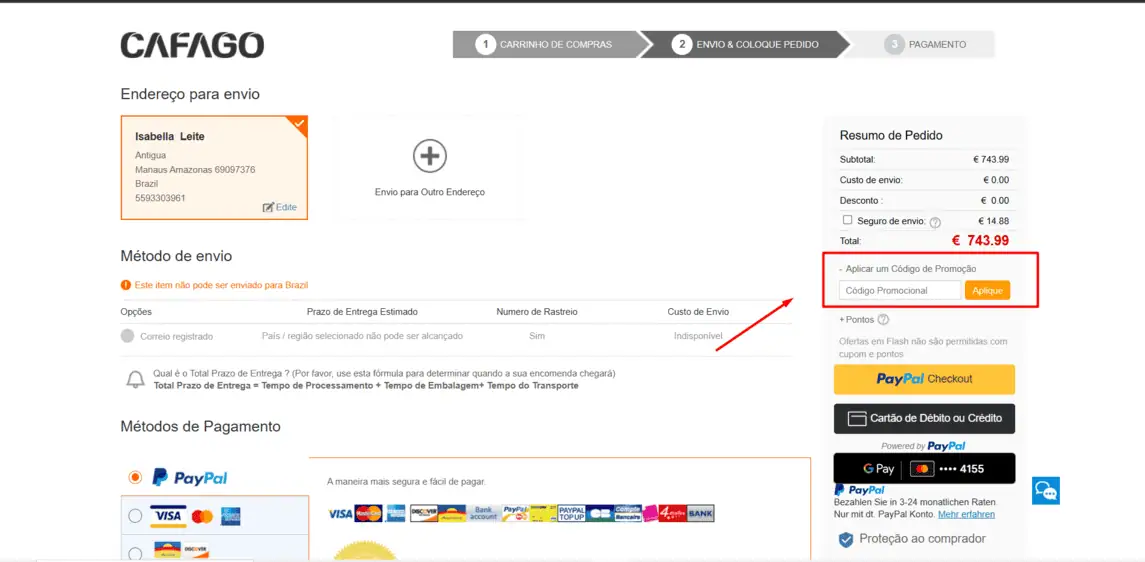Image resolution: width=1145 pixels, height=562 pixels.
Task: Click the Prazo de Entrega Estimado header
Action: click(x=362, y=312)
